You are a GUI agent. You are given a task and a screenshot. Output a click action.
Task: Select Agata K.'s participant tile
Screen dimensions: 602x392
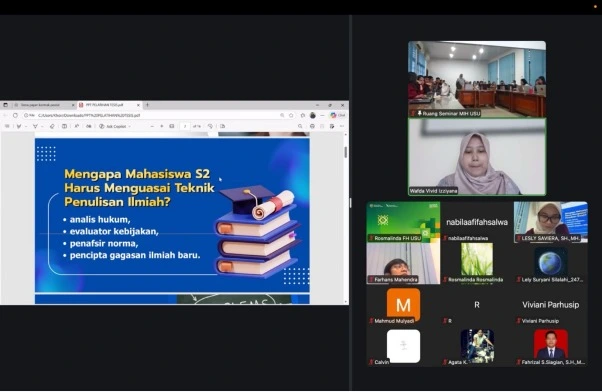point(477,346)
